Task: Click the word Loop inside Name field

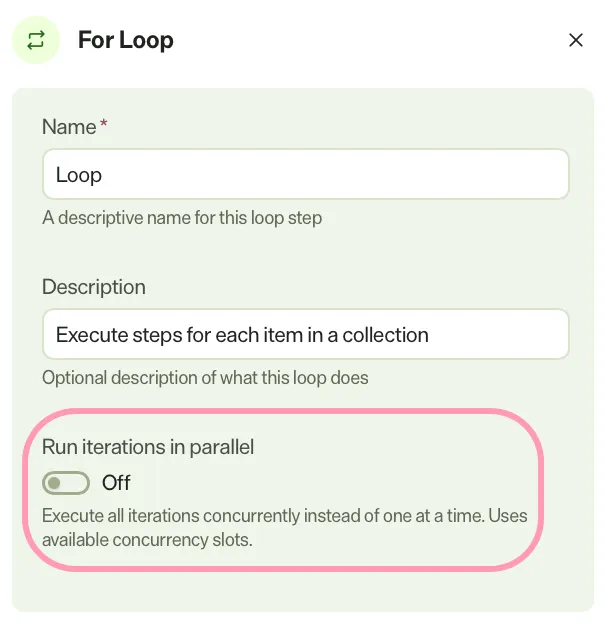Action: (79, 175)
